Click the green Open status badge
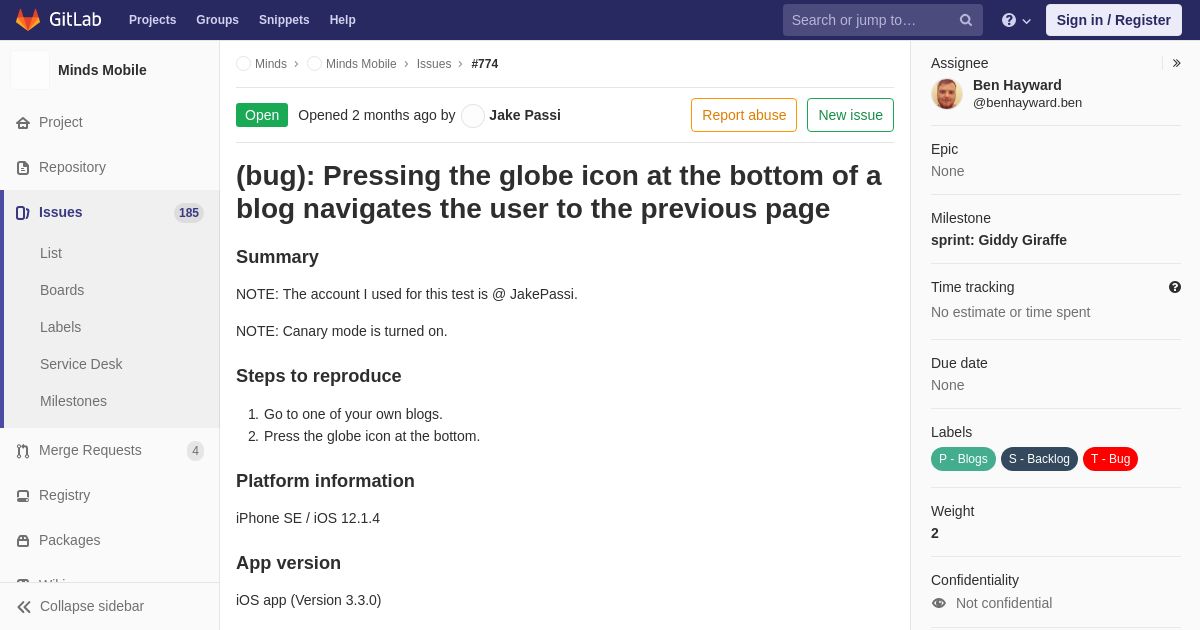This screenshot has height=630, width=1200. point(262,115)
